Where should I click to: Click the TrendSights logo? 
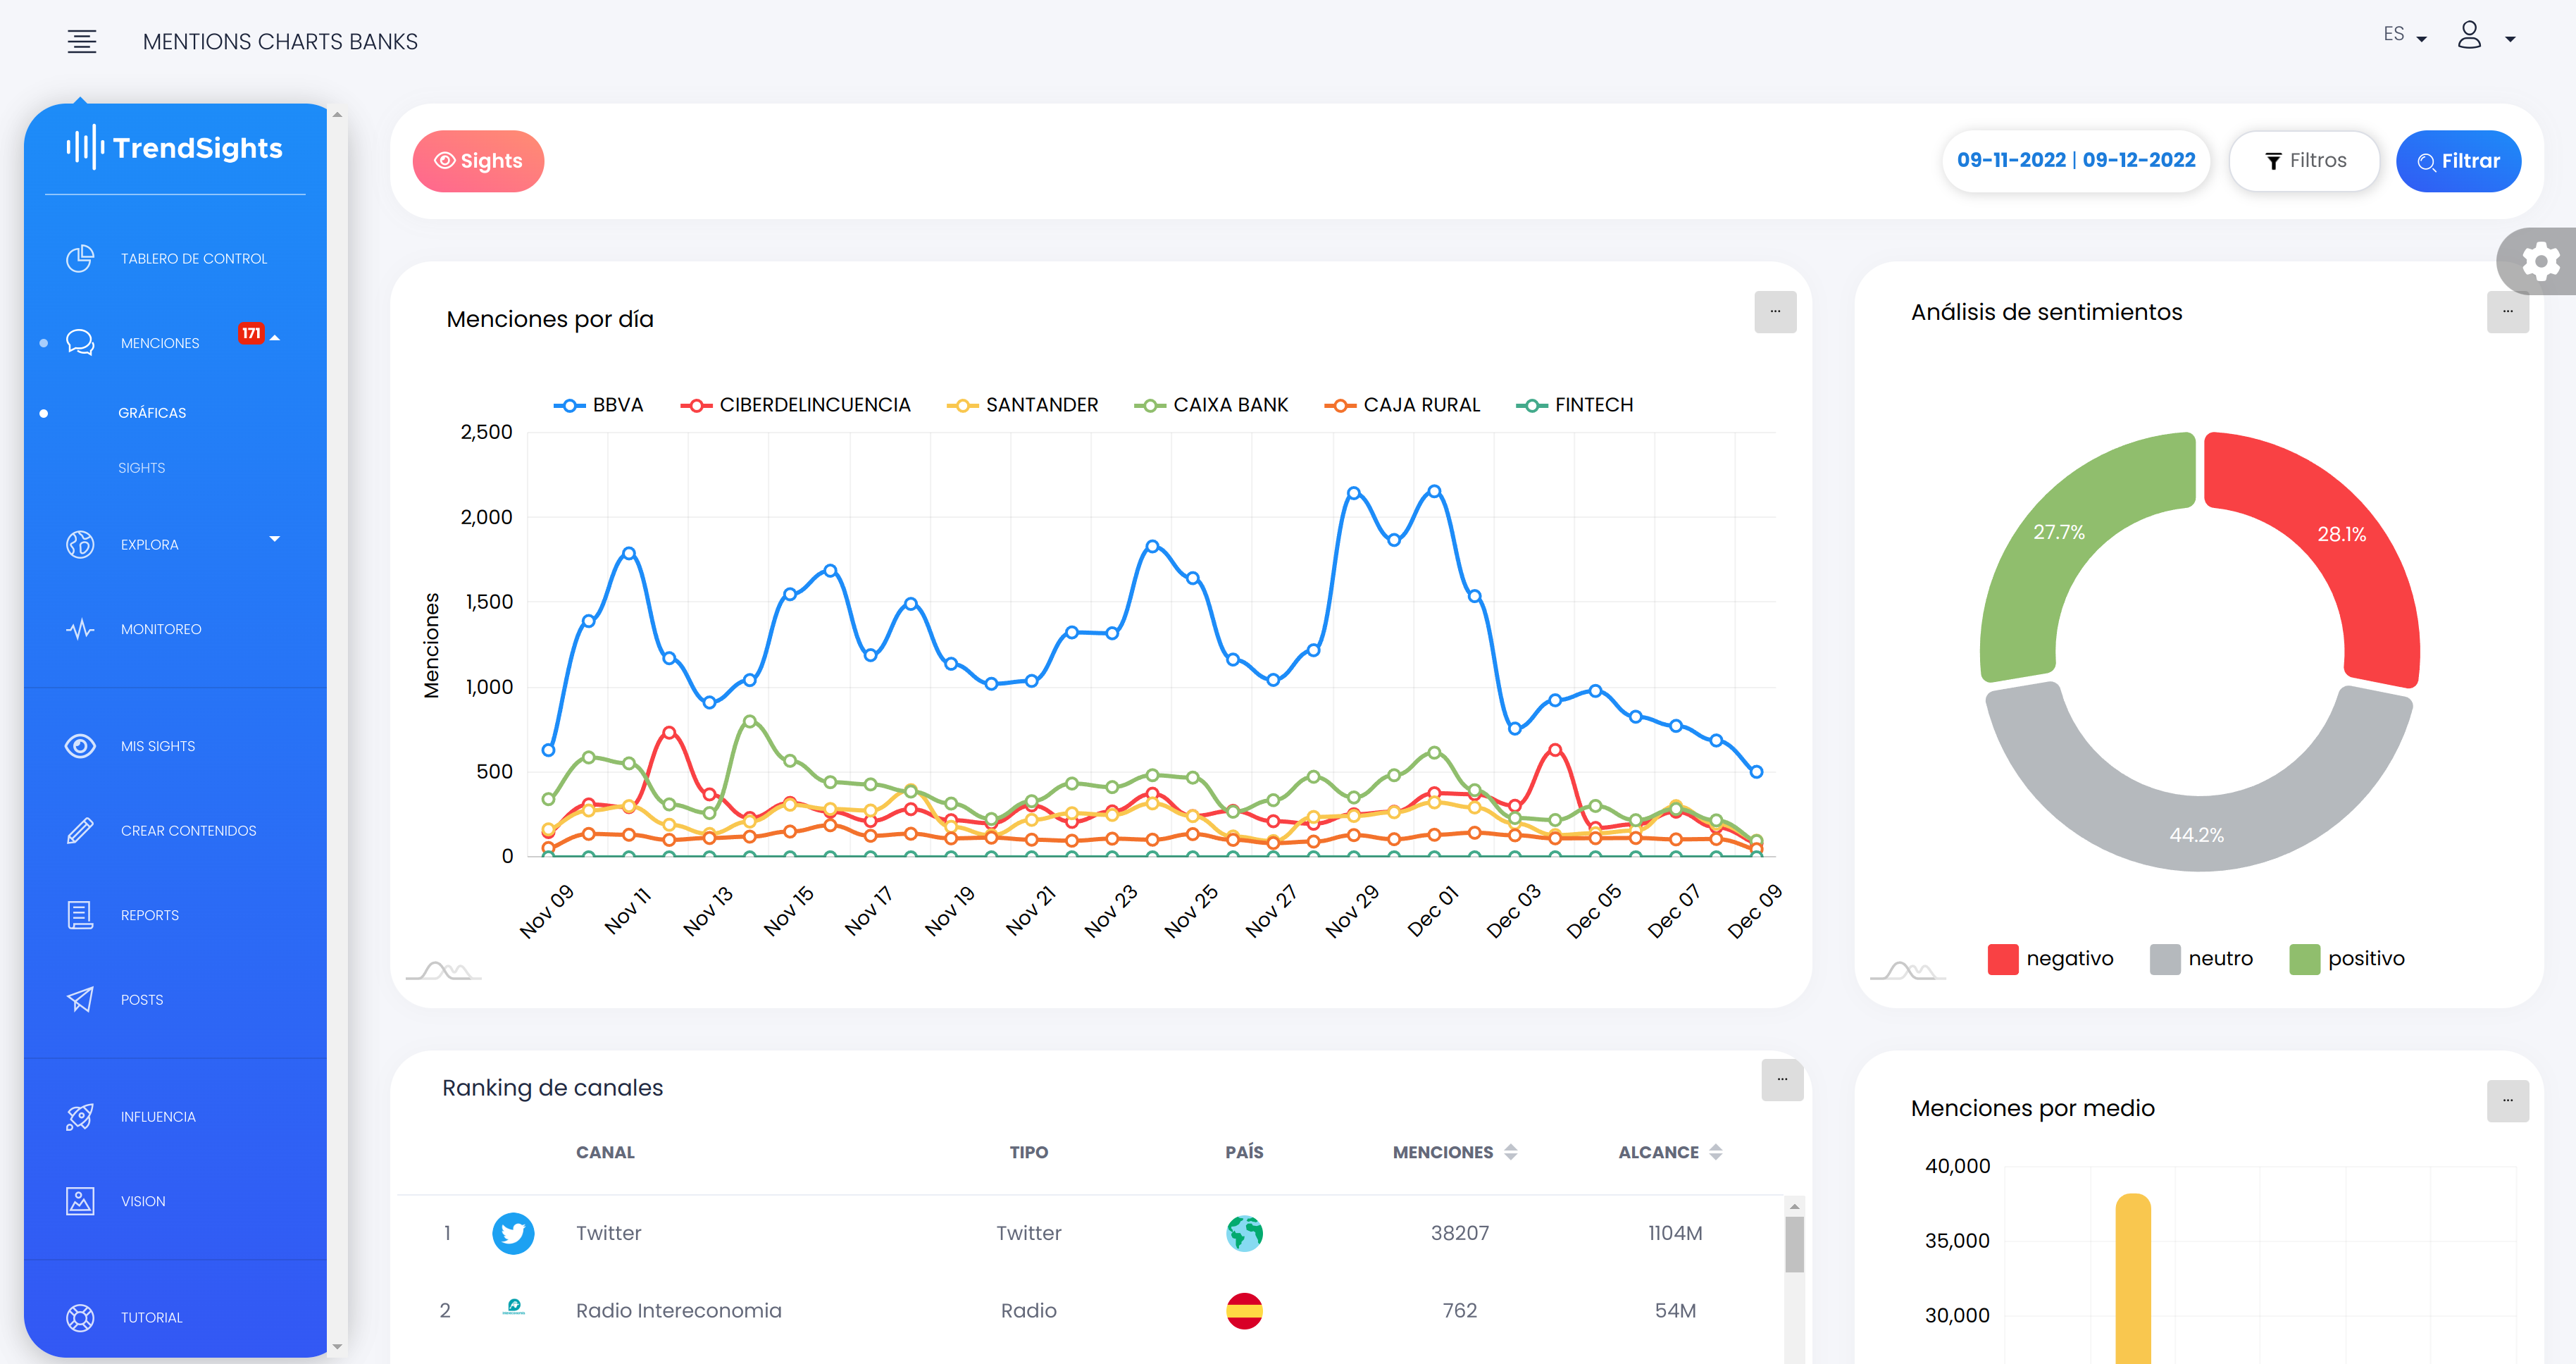click(175, 147)
